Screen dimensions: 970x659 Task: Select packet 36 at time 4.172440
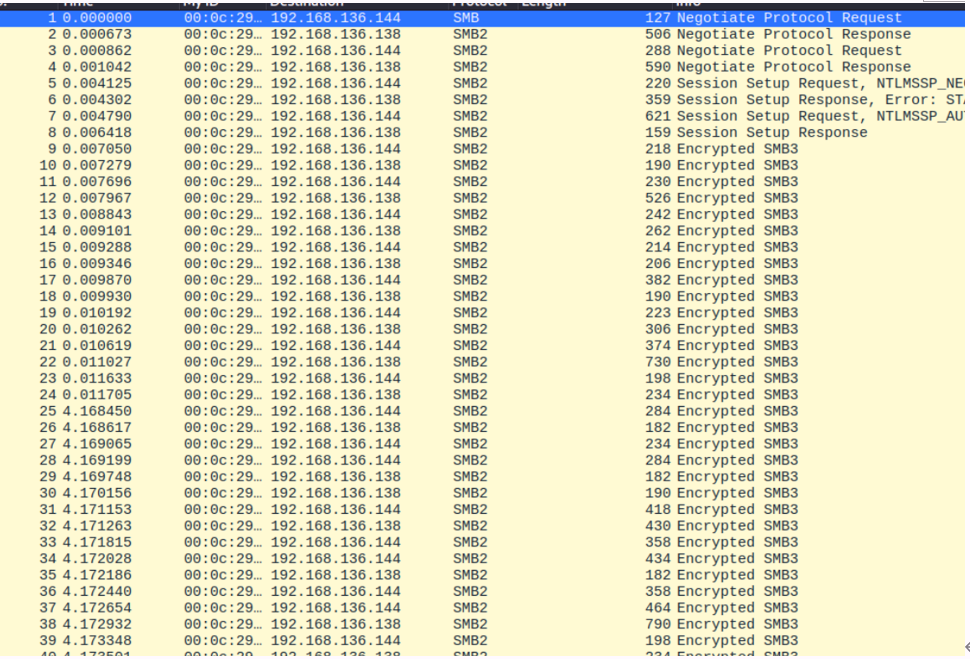pos(483,592)
